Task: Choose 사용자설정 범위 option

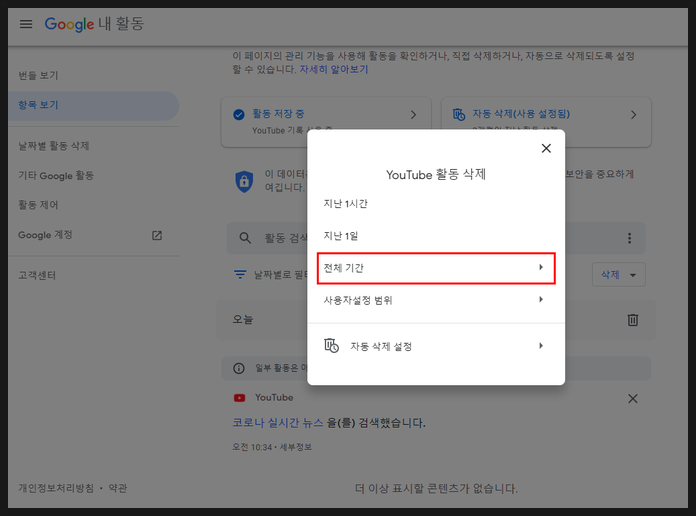Action: pyautogui.click(x=436, y=300)
